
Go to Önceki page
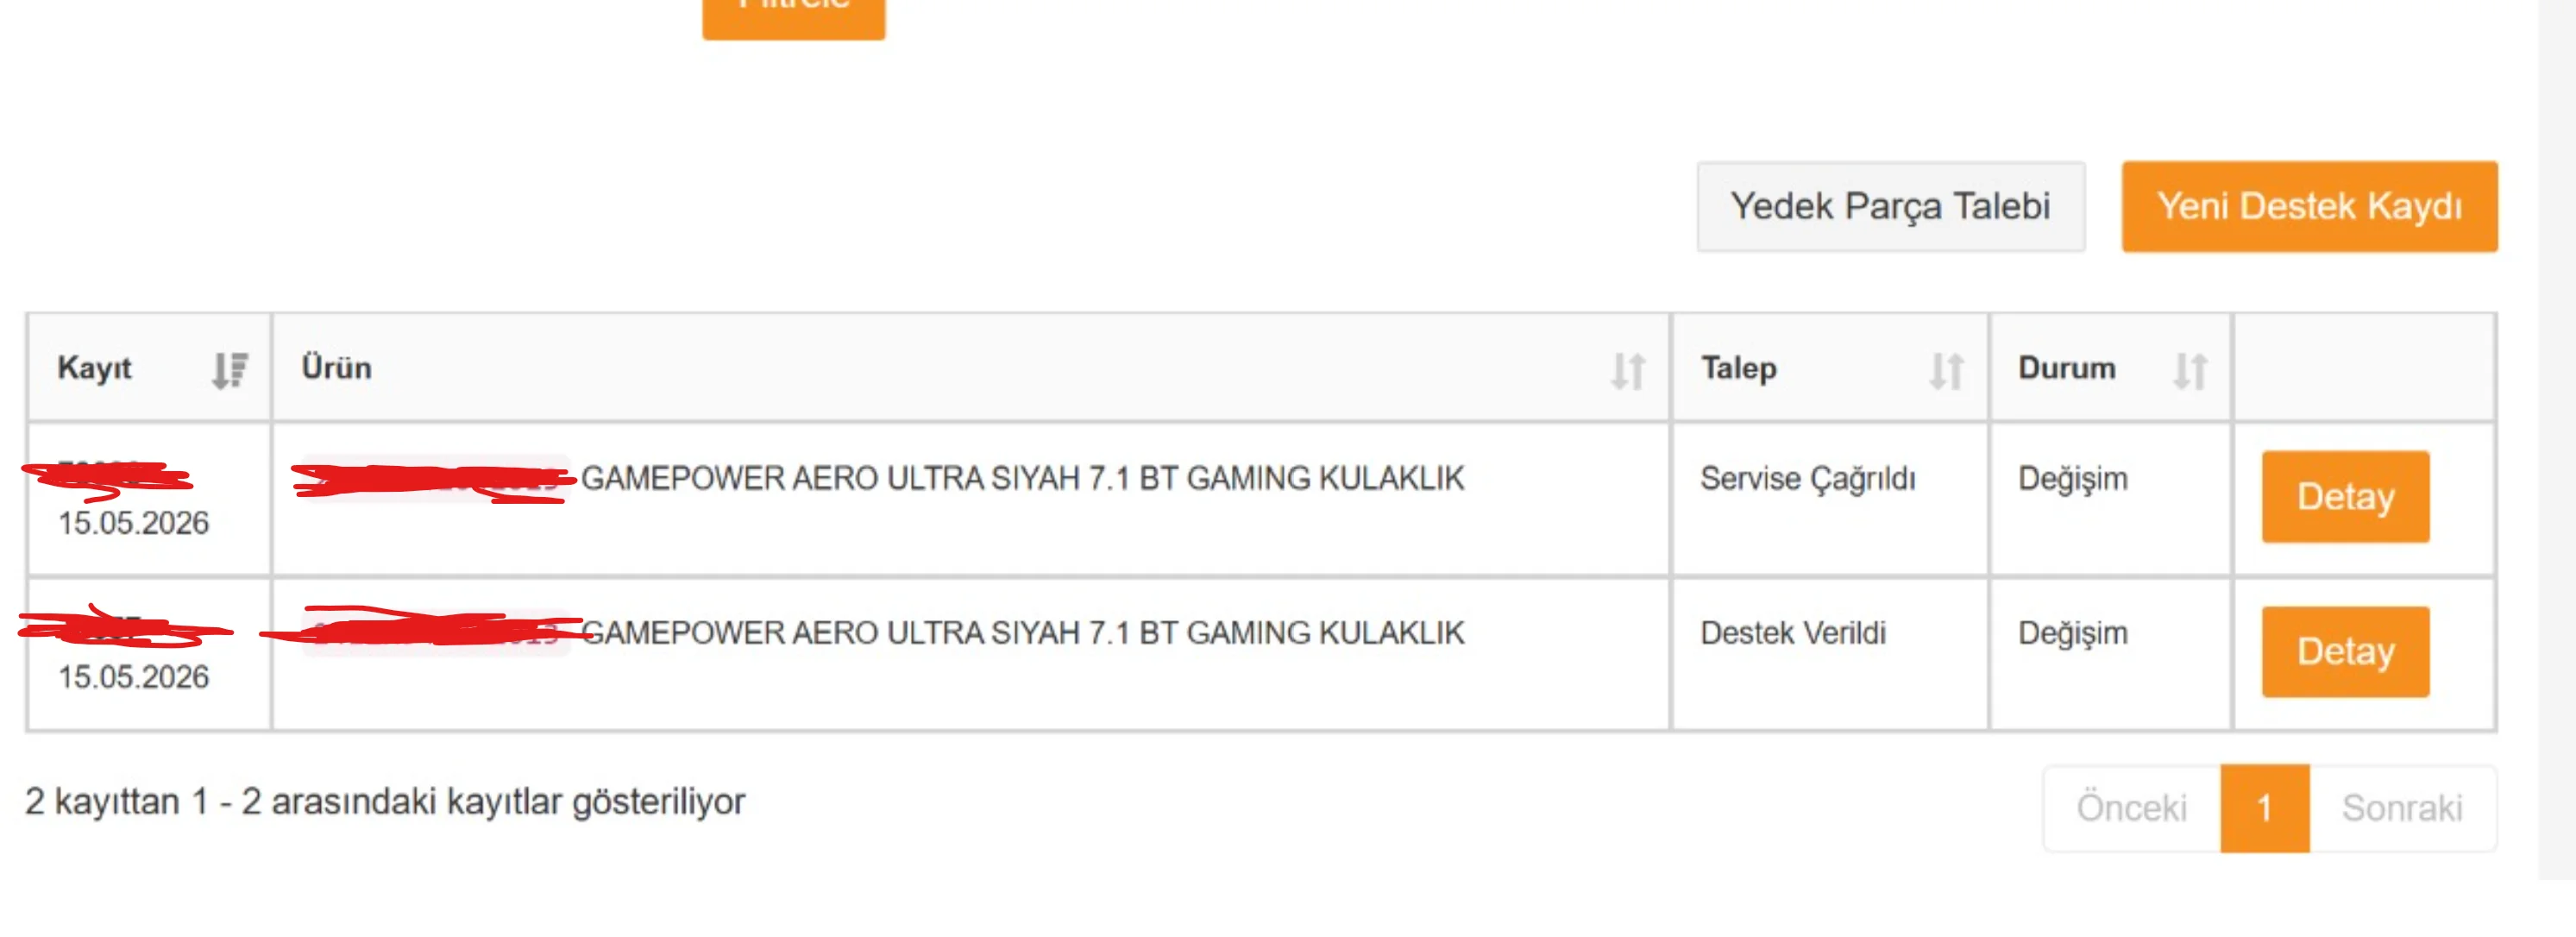(x=2131, y=808)
